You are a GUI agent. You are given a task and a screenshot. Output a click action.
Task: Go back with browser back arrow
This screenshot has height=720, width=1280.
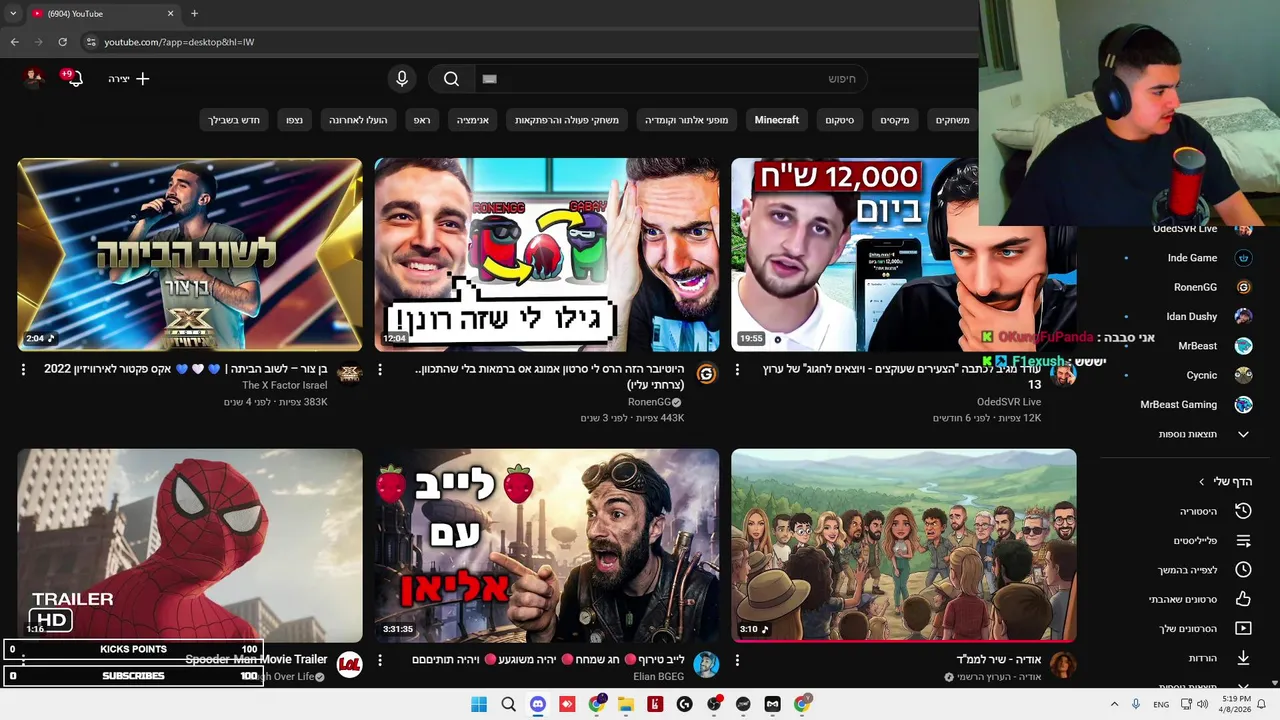click(x=14, y=42)
